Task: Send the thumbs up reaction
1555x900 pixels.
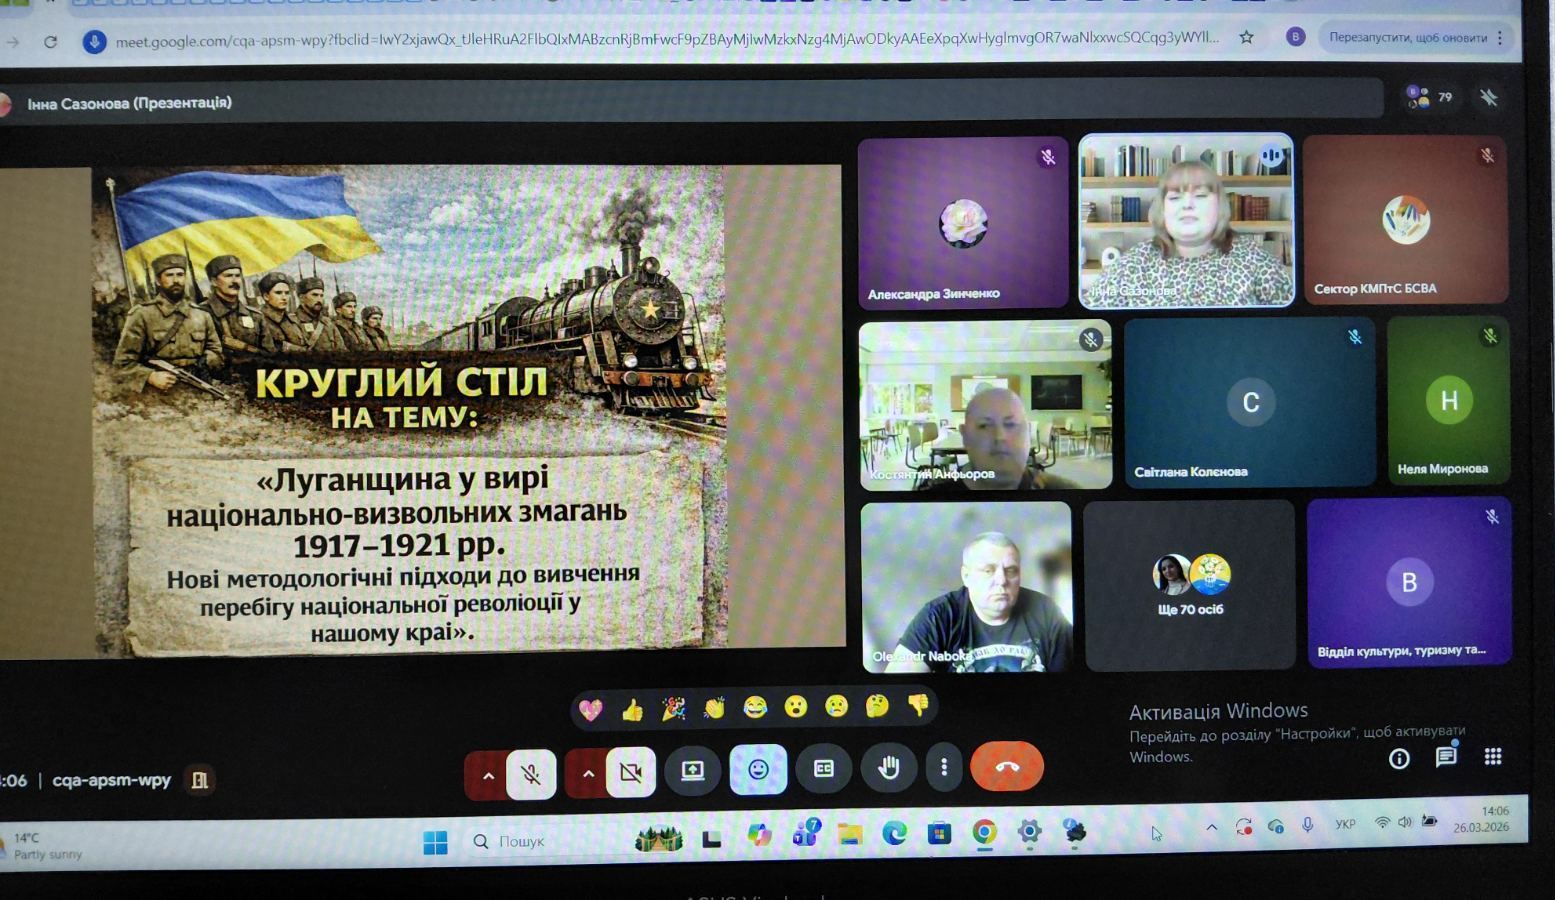Action: pyautogui.click(x=632, y=710)
